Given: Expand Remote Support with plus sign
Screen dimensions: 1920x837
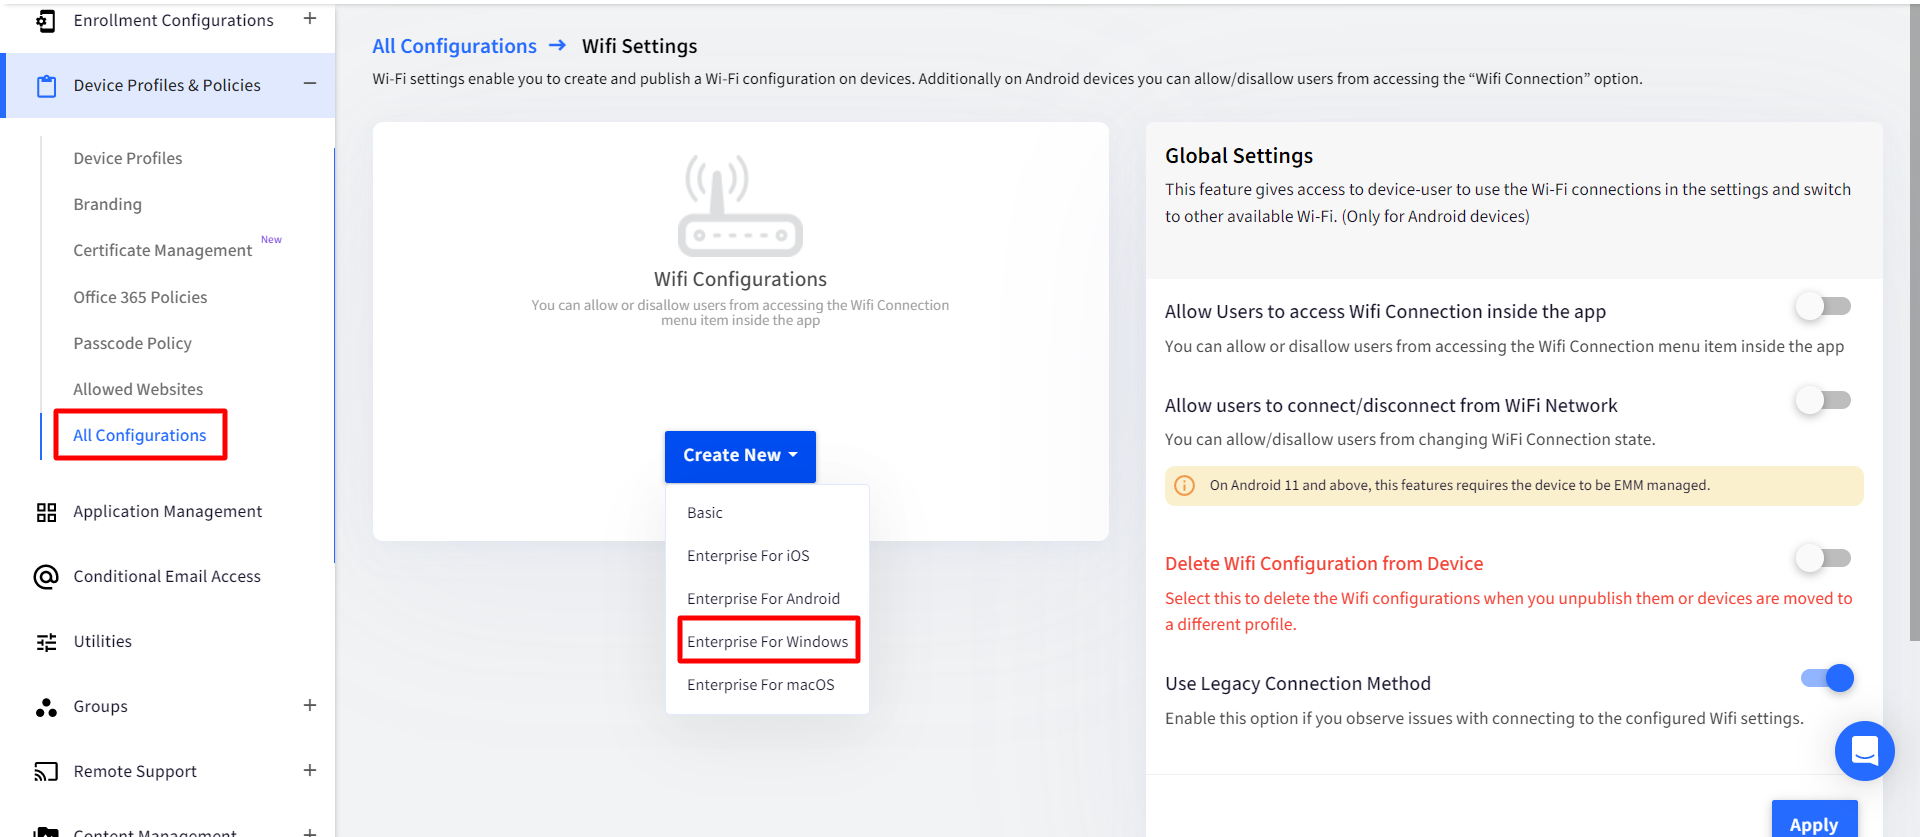Looking at the screenshot, I should pos(310,770).
